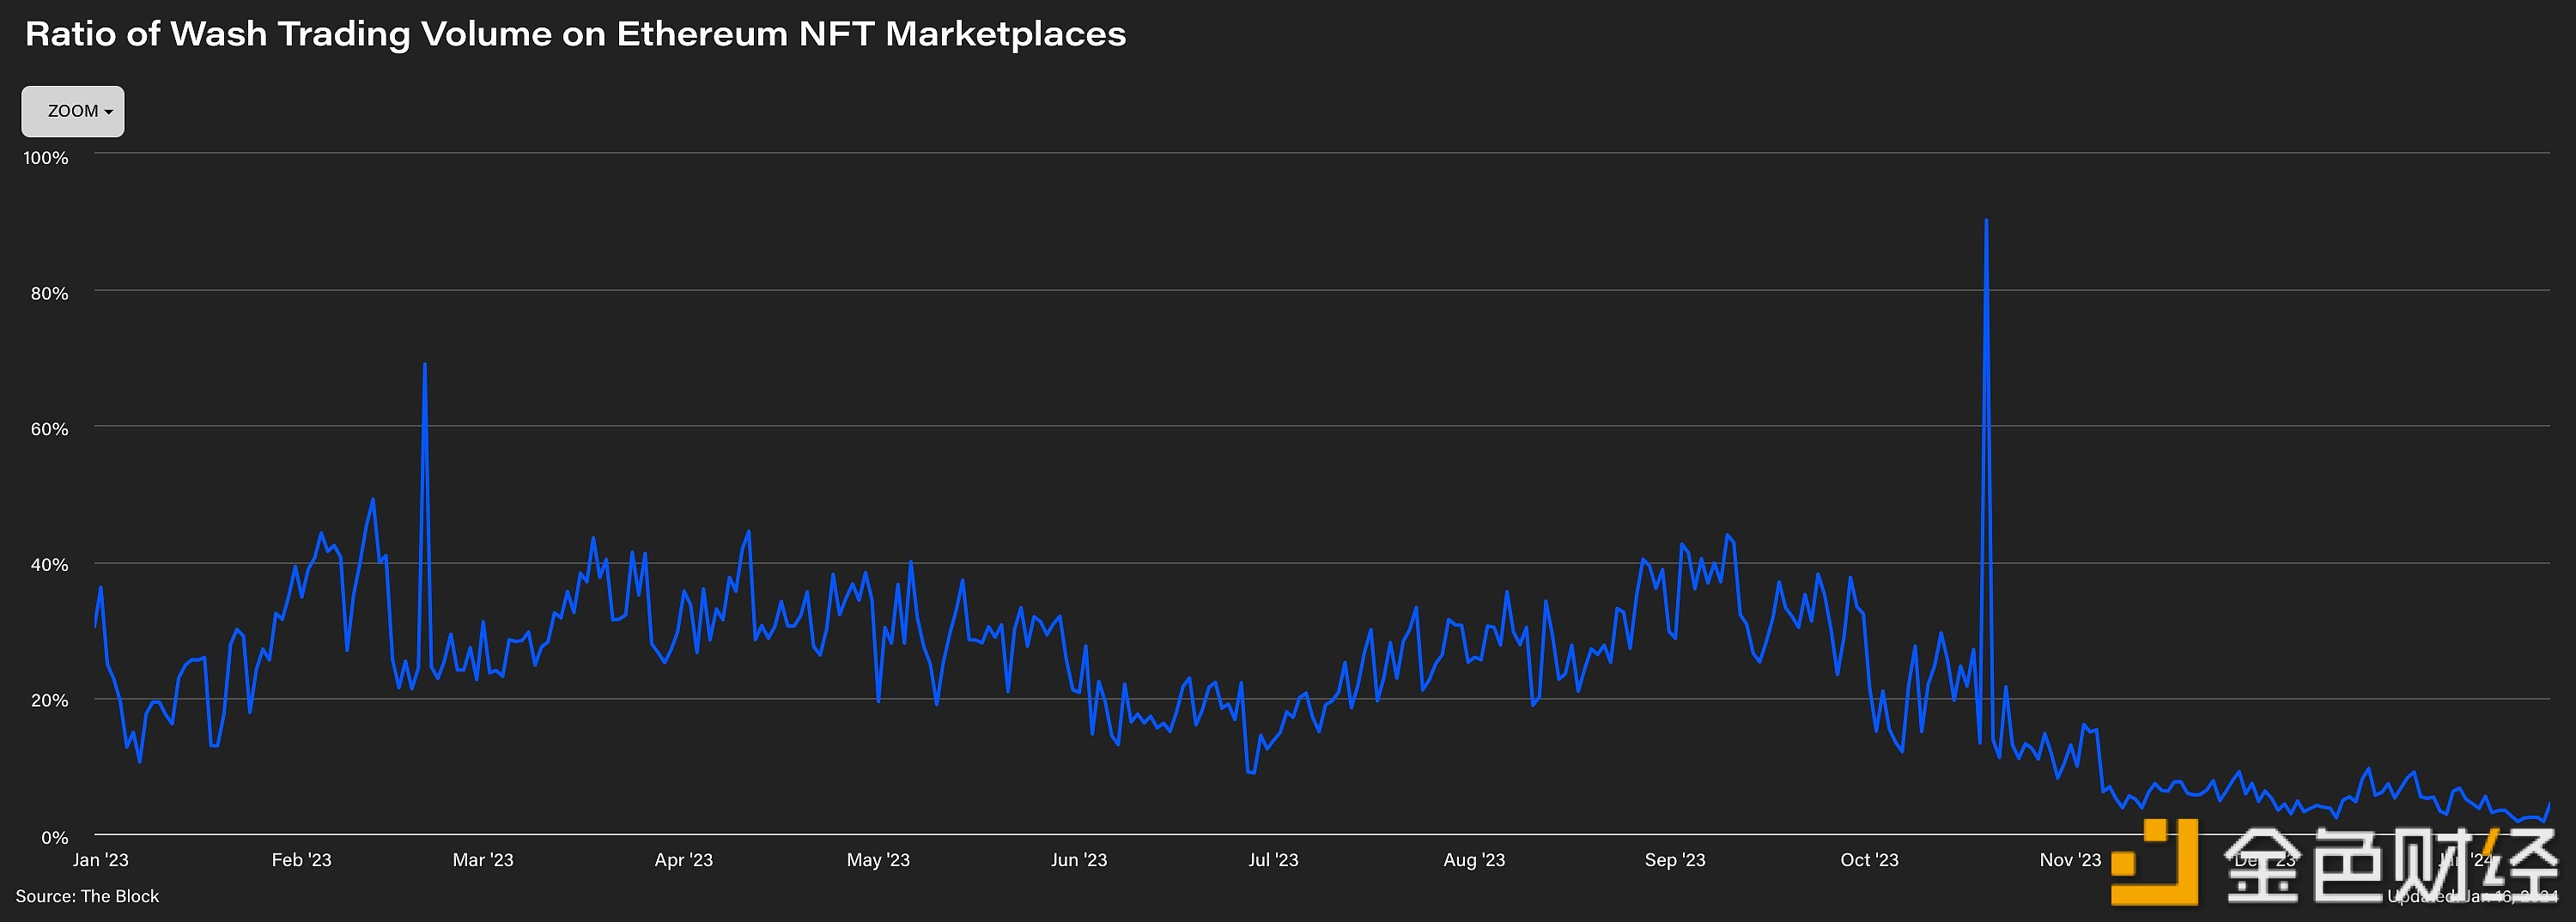Image resolution: width=2576 pixels, height=922 pixels.
Task: Click the 0% y-axis label
Action: (54, 838)
